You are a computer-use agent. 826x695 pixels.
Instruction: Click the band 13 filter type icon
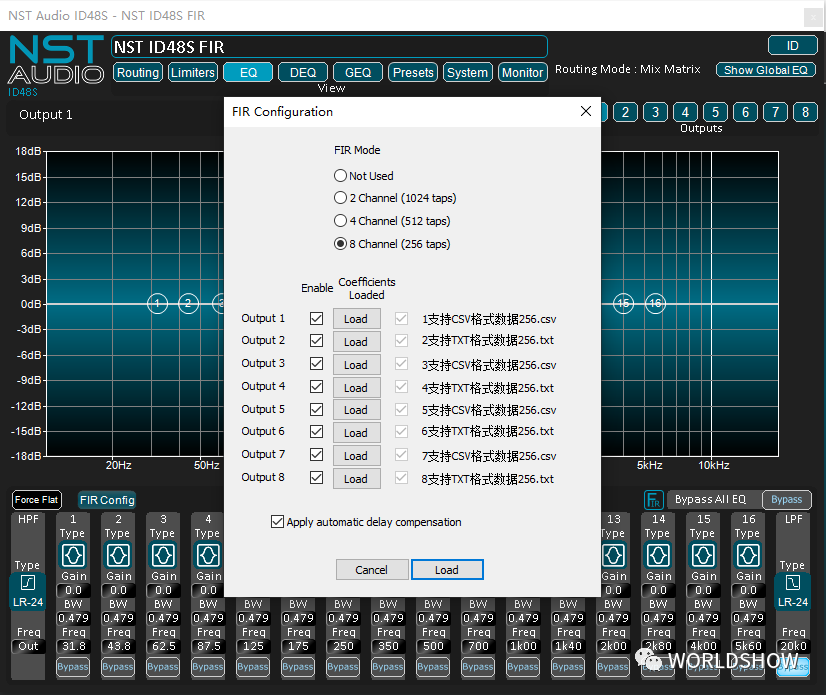click(613, 555)
